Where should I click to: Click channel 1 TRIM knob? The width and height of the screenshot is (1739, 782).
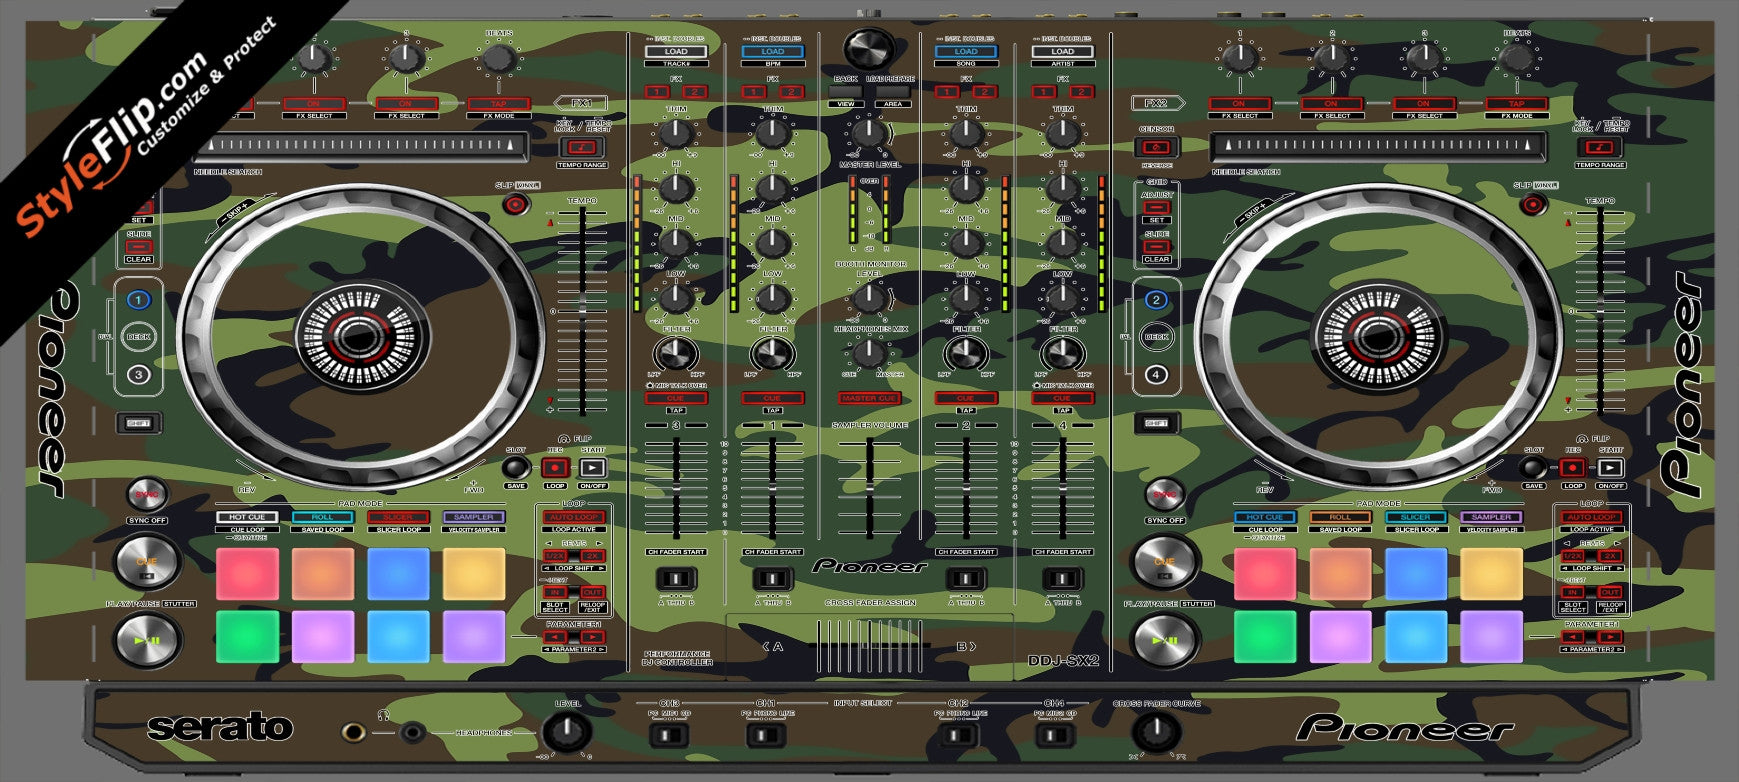coord(773,132)
